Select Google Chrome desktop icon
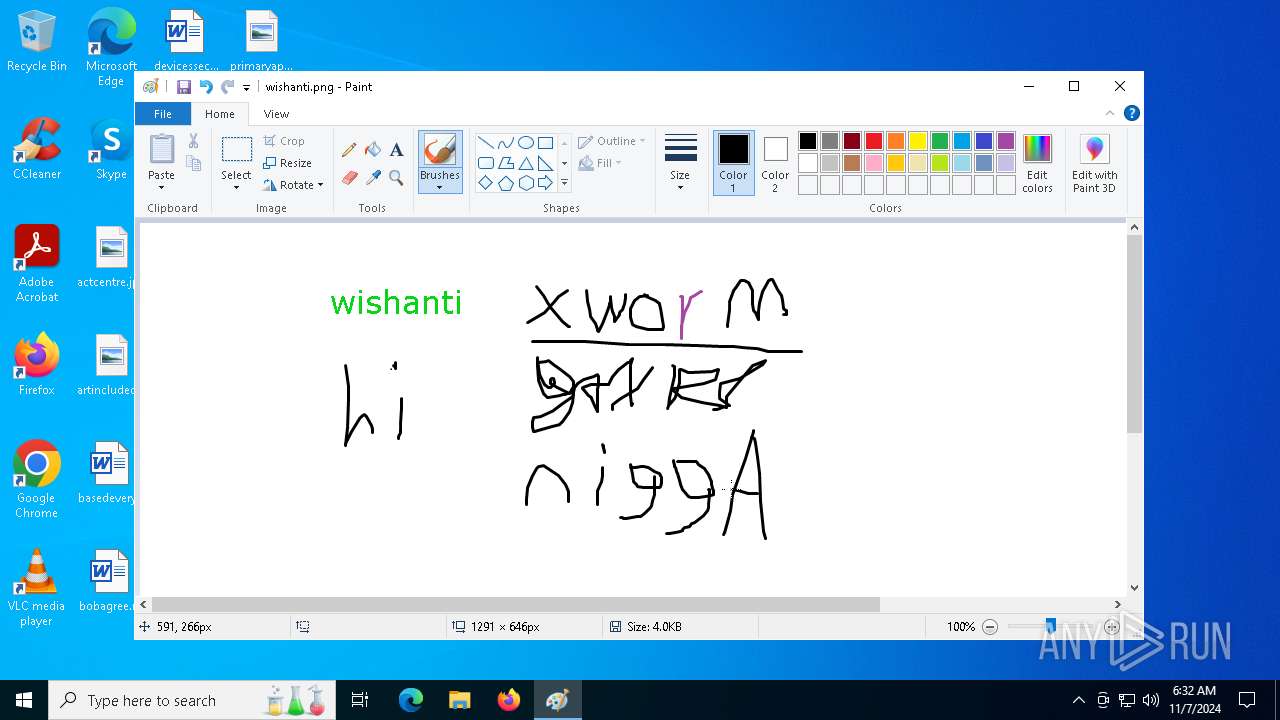 tap(37, 480)
